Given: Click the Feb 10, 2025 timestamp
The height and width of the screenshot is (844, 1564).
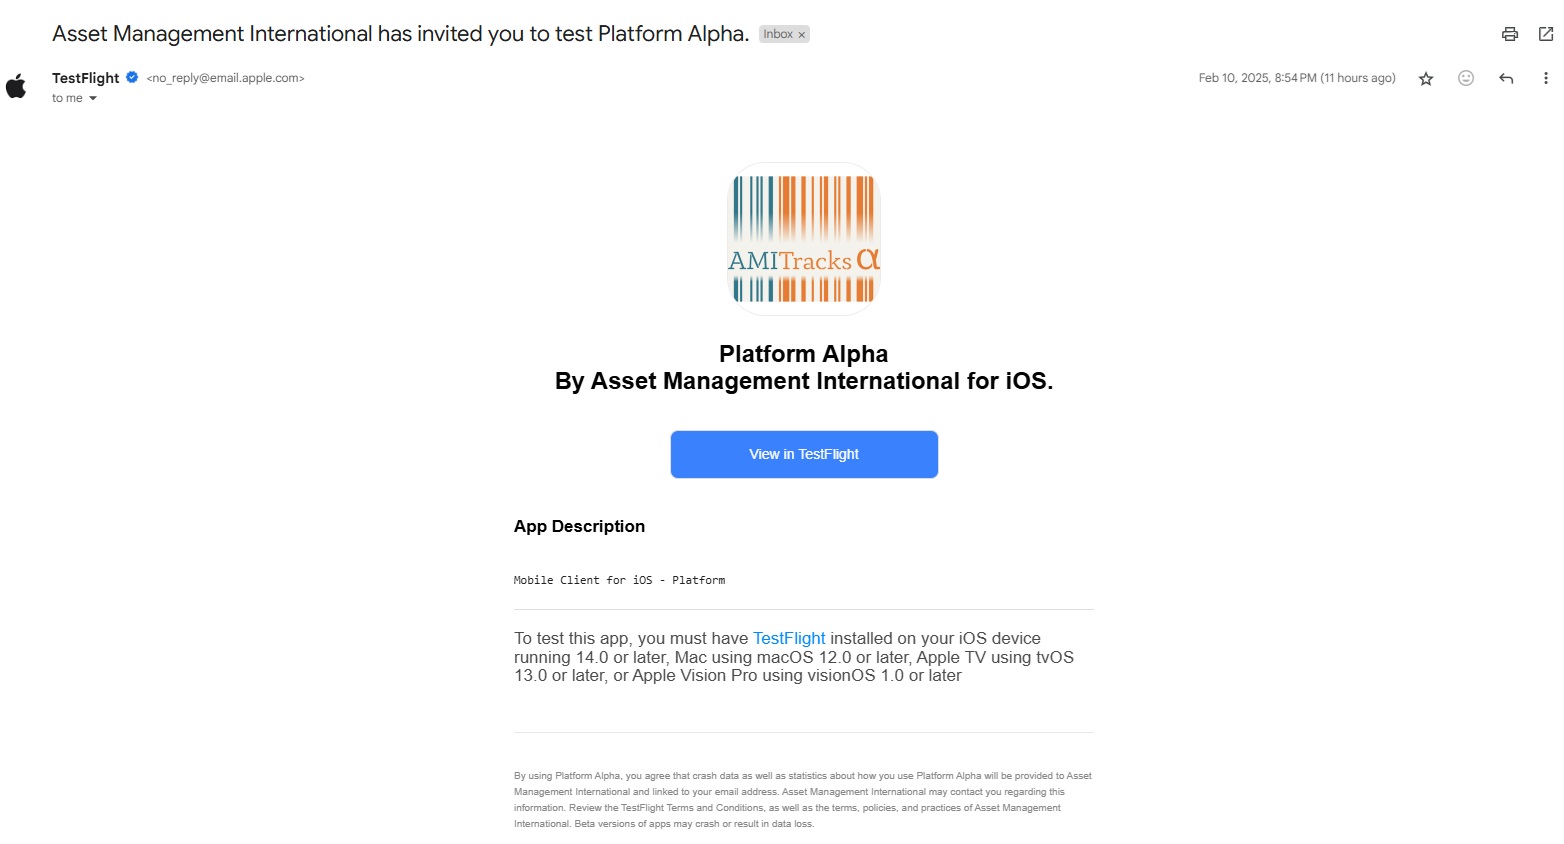Looking at the screenshot, I should tap(1296, 78).
